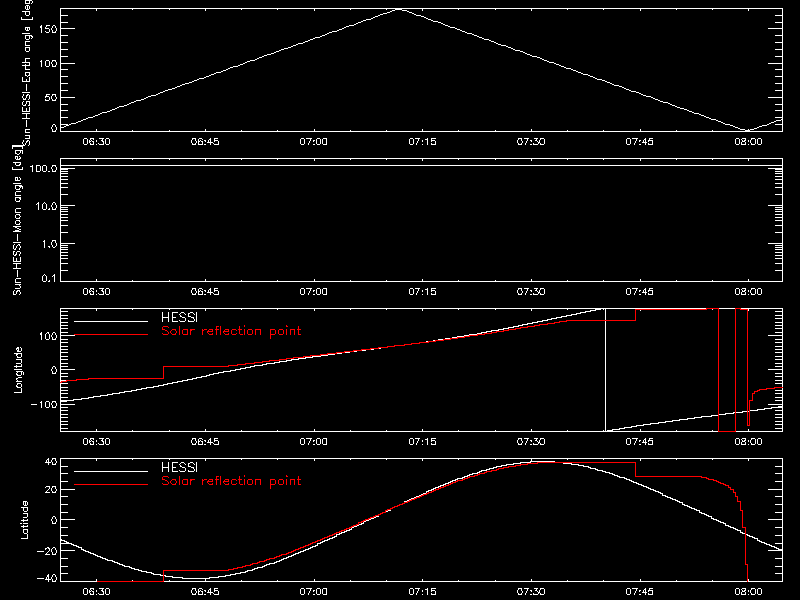Click 07:45 tick under the Earth angle plot
The height and width of the screenshot is (600, 800).
coord(639,141)
